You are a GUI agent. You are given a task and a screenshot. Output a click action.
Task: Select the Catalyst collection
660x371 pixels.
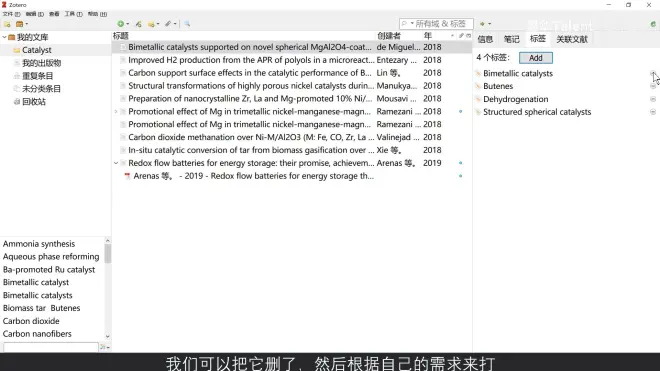coord(37,50)
